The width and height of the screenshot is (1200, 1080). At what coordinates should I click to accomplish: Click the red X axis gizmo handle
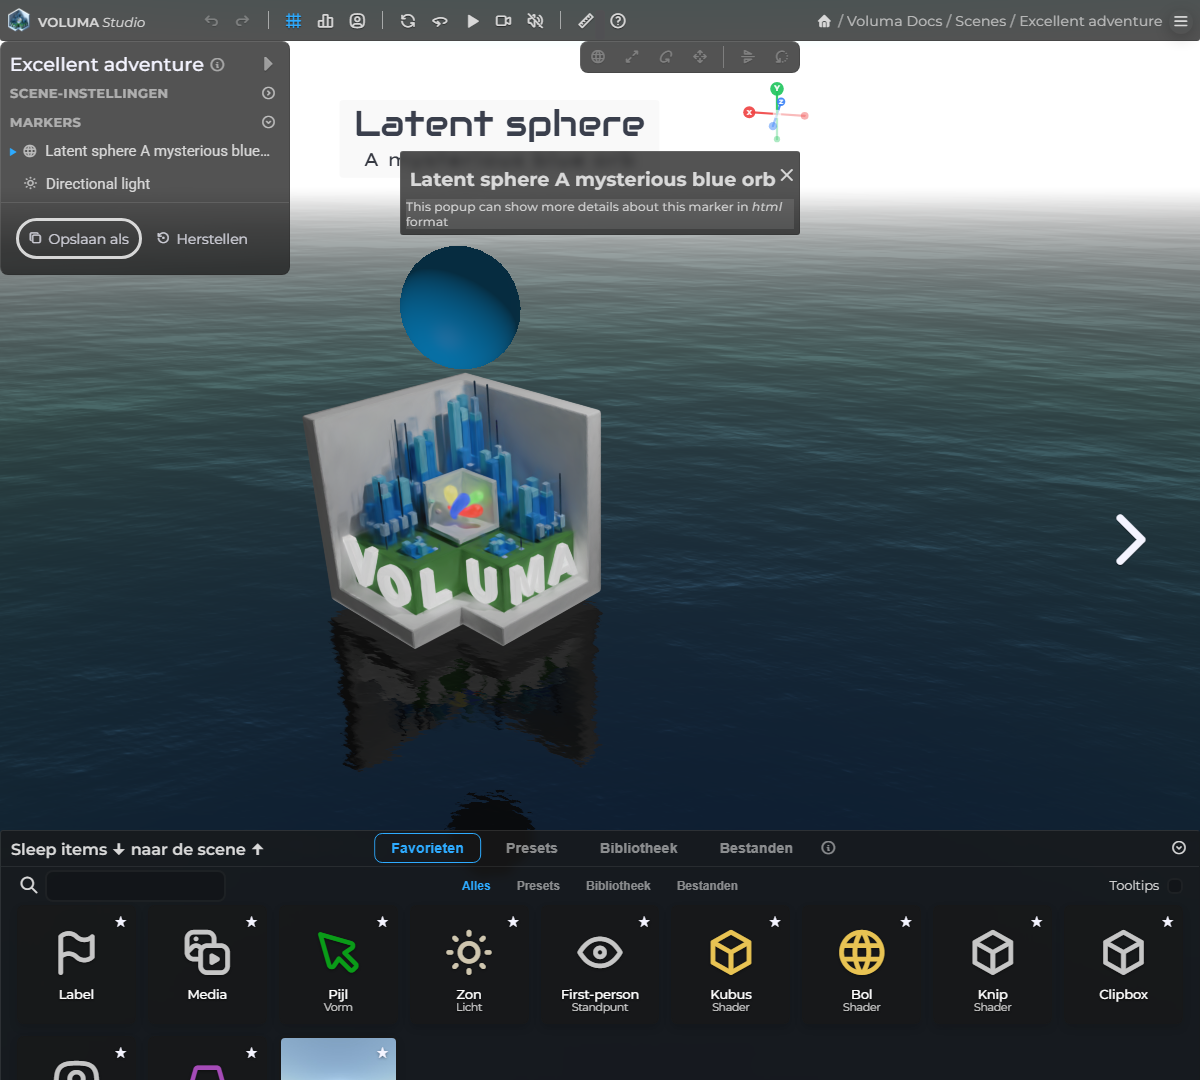(748, 112)
